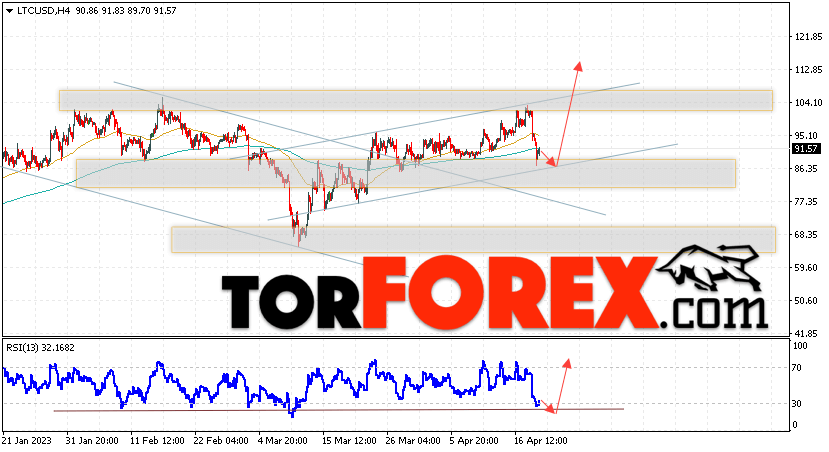Select the 68.35 price axis label
The width and height of the screenshot is (829, 452).
tap(806, 235)
